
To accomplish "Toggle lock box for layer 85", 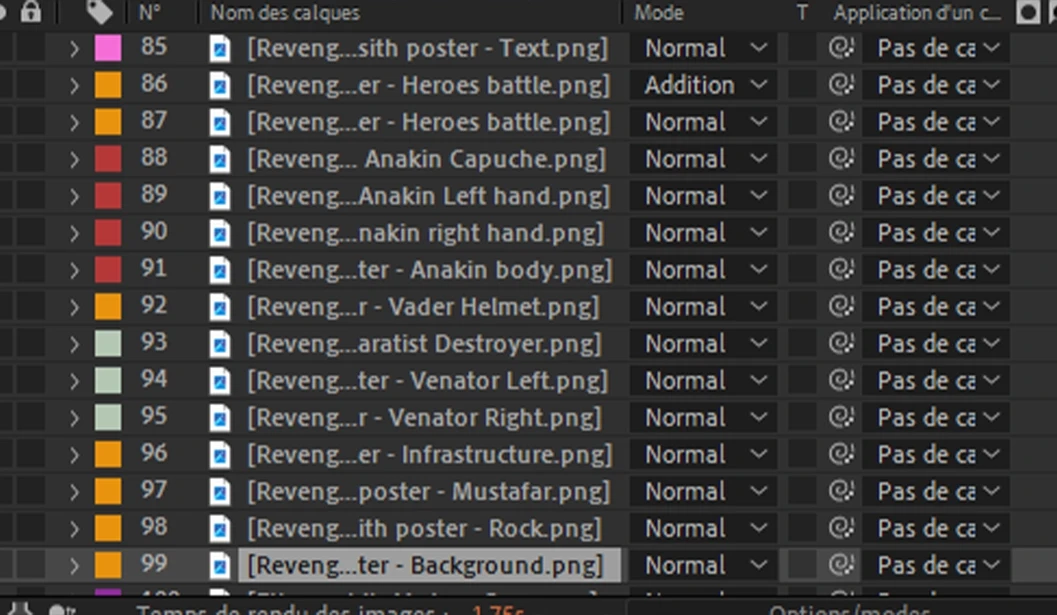I will pyautogui.click(x=31, y=48).
